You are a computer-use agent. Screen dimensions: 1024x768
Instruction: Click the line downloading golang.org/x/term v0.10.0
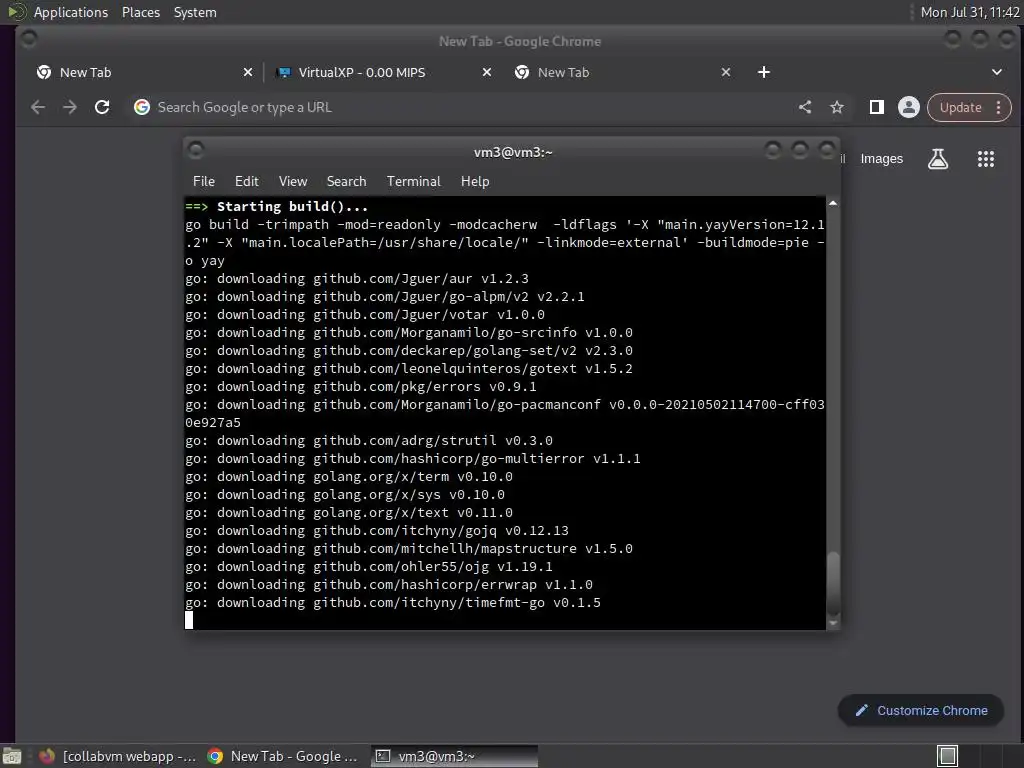click(349, 477)
